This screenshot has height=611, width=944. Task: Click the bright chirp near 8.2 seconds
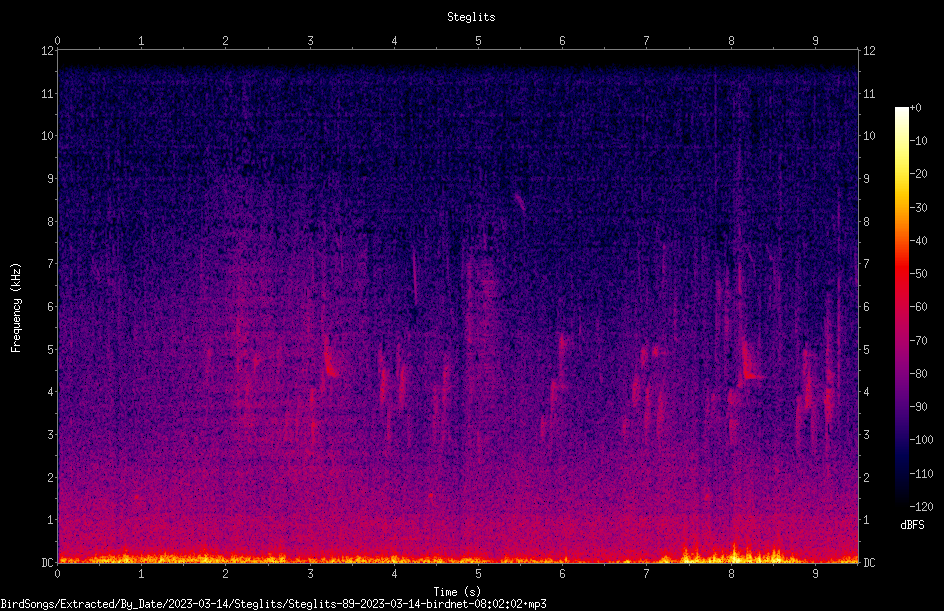[750, 362]
